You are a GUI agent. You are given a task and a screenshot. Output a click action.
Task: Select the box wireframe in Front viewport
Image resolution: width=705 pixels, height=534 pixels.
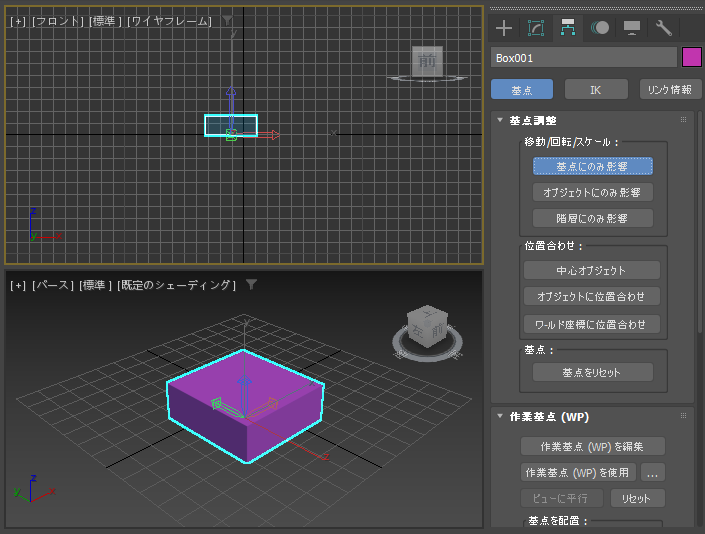tap(231, 125)
